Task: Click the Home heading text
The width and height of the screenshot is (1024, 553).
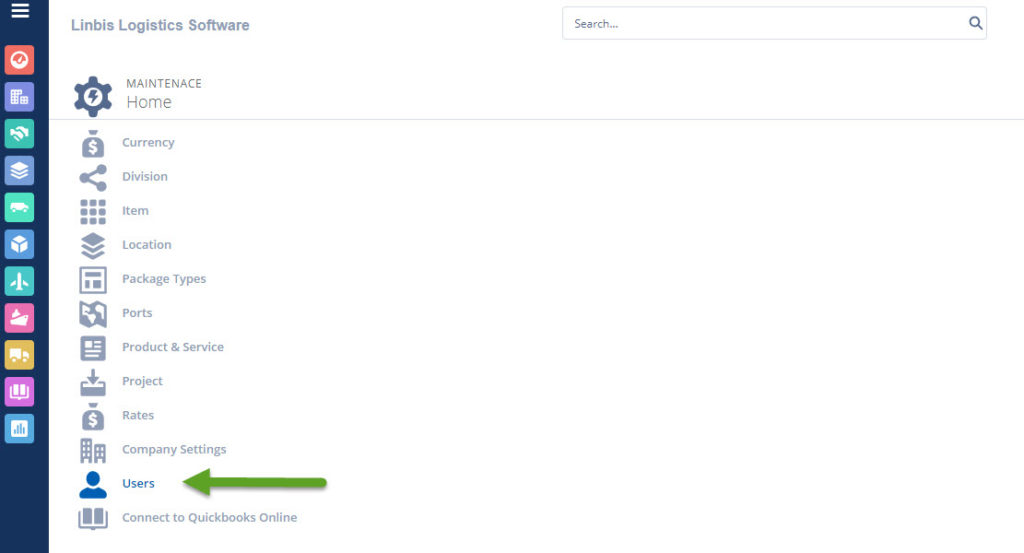Action: tap(149, 102)
